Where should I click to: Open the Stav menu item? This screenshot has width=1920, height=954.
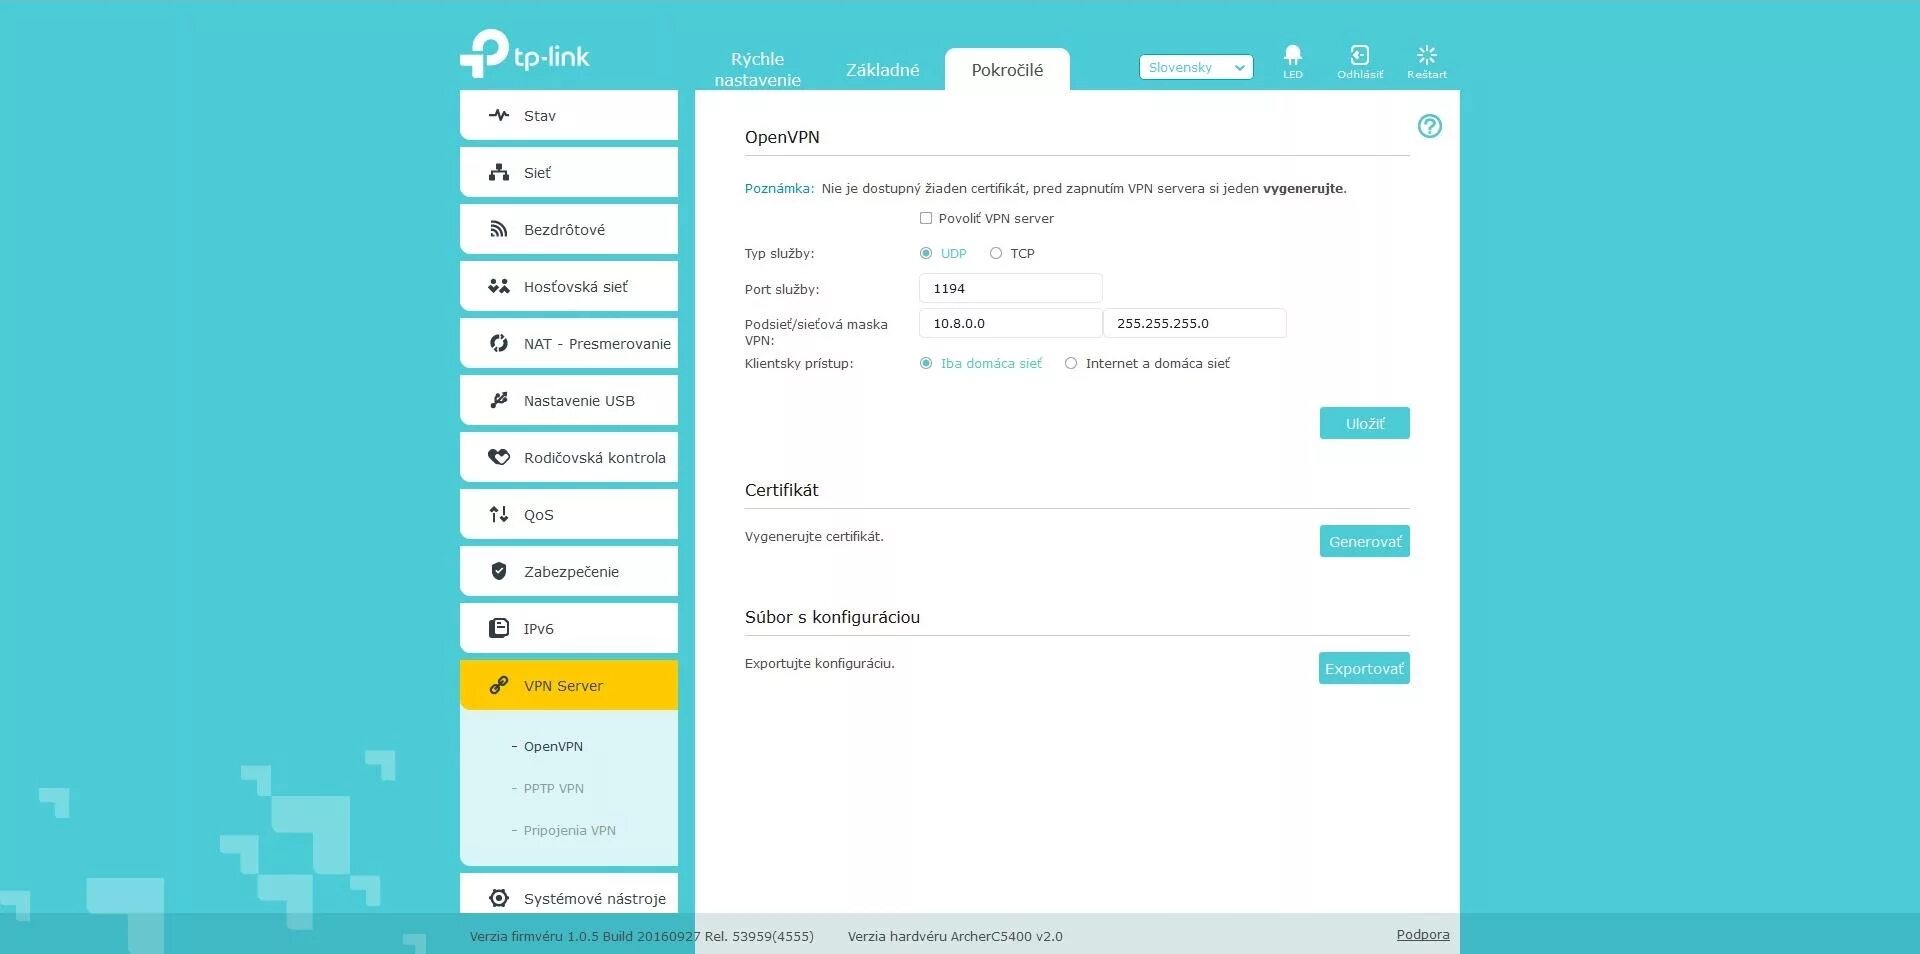pos(569,115)
